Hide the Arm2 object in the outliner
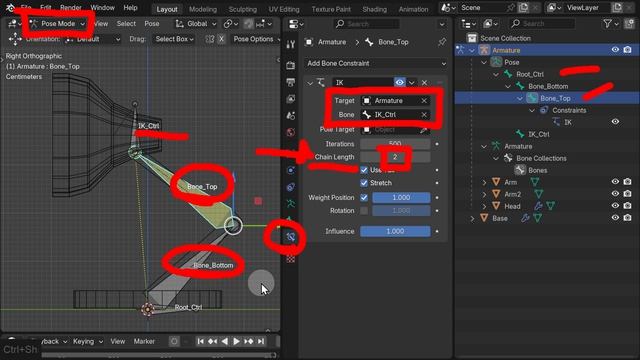This screenshot has width=640, height=360. pos(615,194)
